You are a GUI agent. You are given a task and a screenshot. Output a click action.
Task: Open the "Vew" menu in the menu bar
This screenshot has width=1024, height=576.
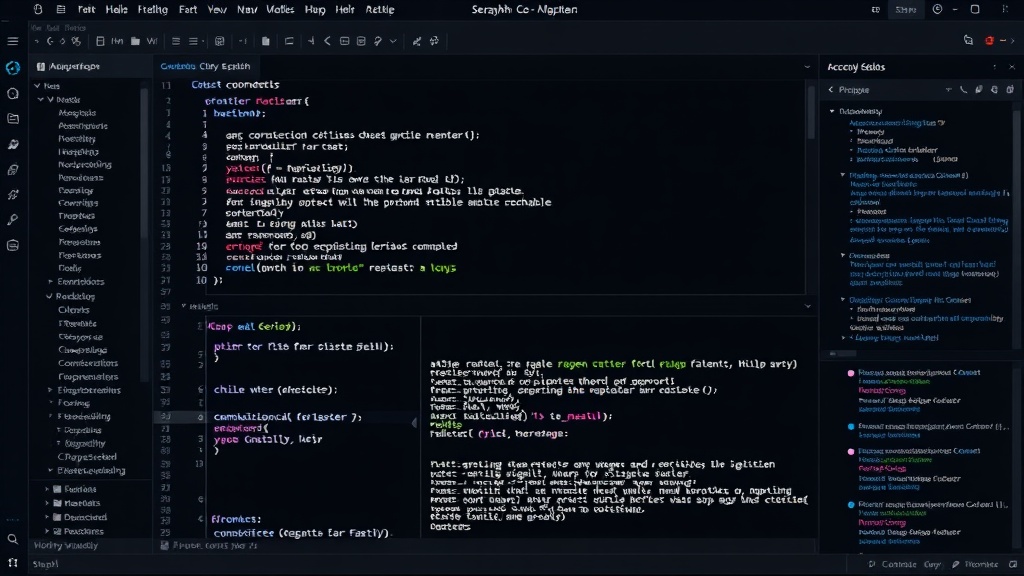pos(217,9)
